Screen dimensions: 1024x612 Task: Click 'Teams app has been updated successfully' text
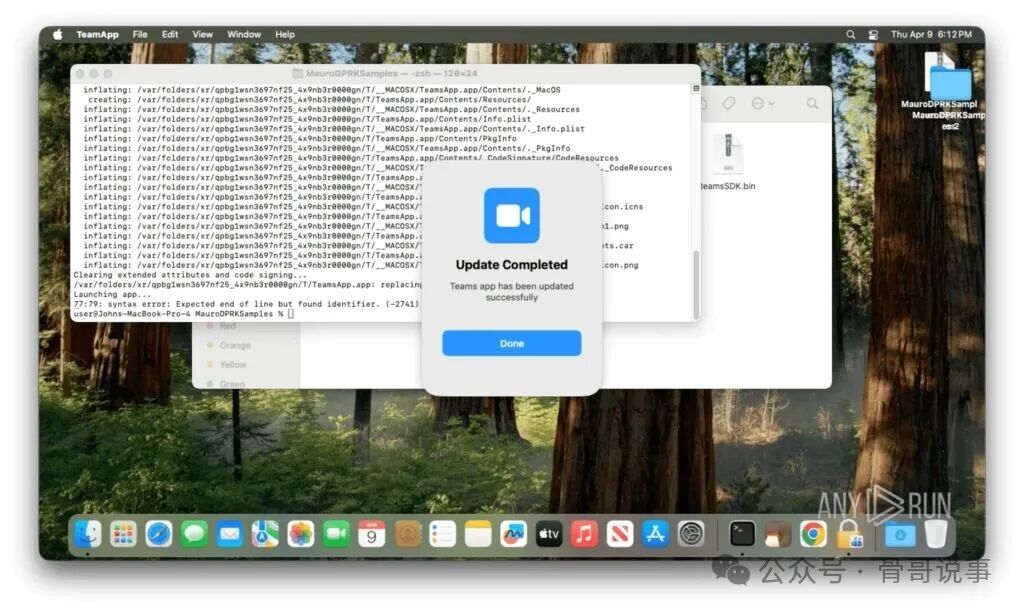tap(511, 291)
